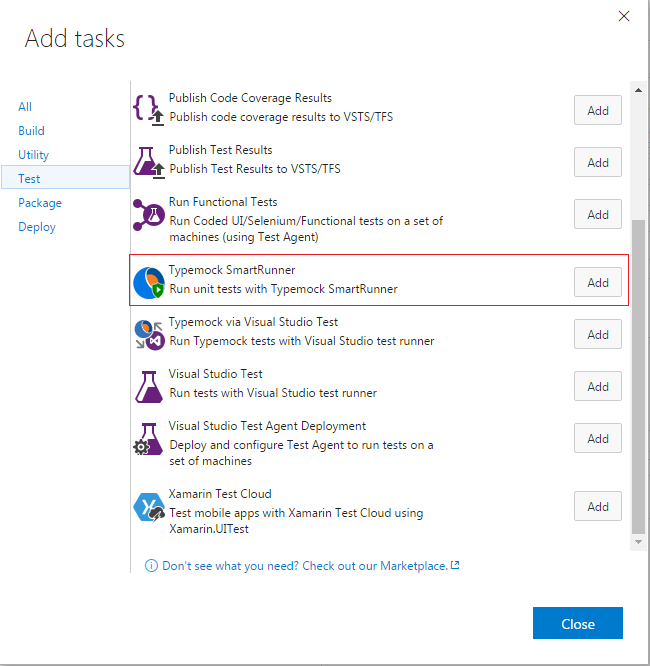Click the Run Functional Tests icon

click(149, 213)
